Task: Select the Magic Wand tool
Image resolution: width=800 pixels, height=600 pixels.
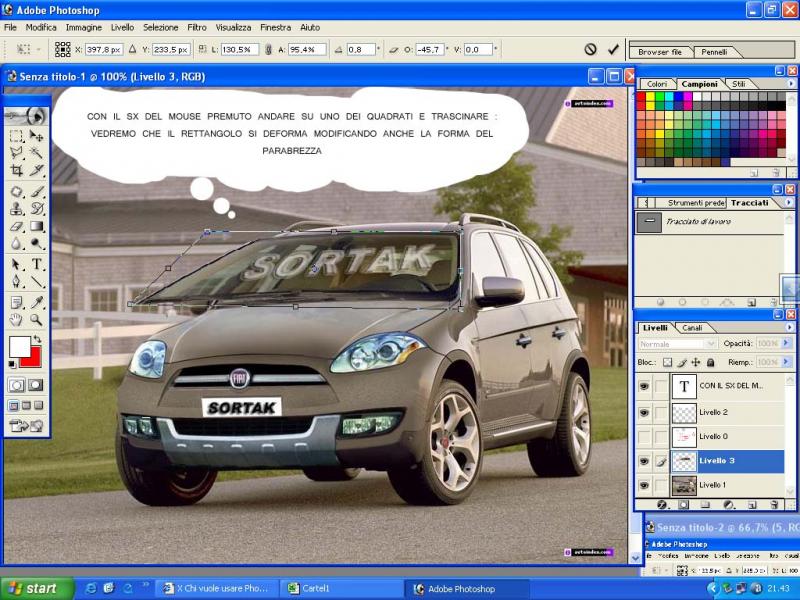Action: pos(36,153)
